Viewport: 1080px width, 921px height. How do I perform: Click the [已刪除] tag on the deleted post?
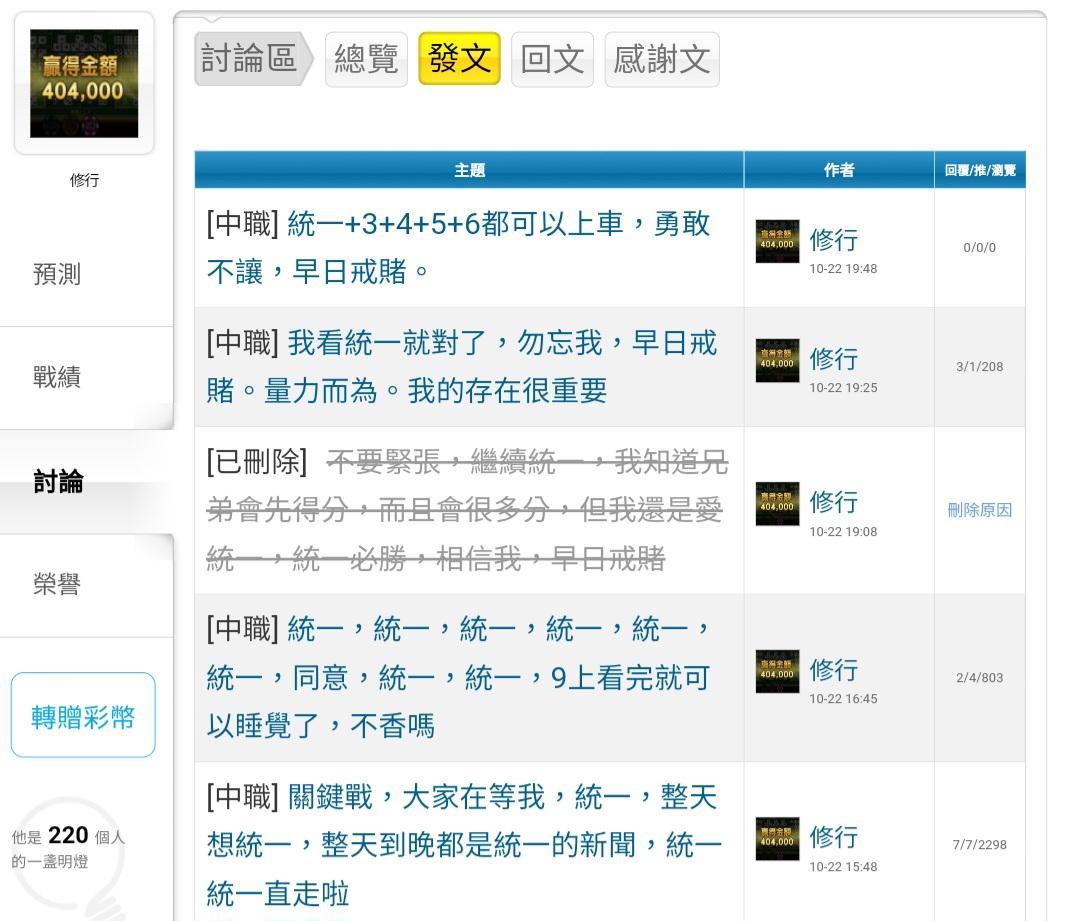[257, 462]
